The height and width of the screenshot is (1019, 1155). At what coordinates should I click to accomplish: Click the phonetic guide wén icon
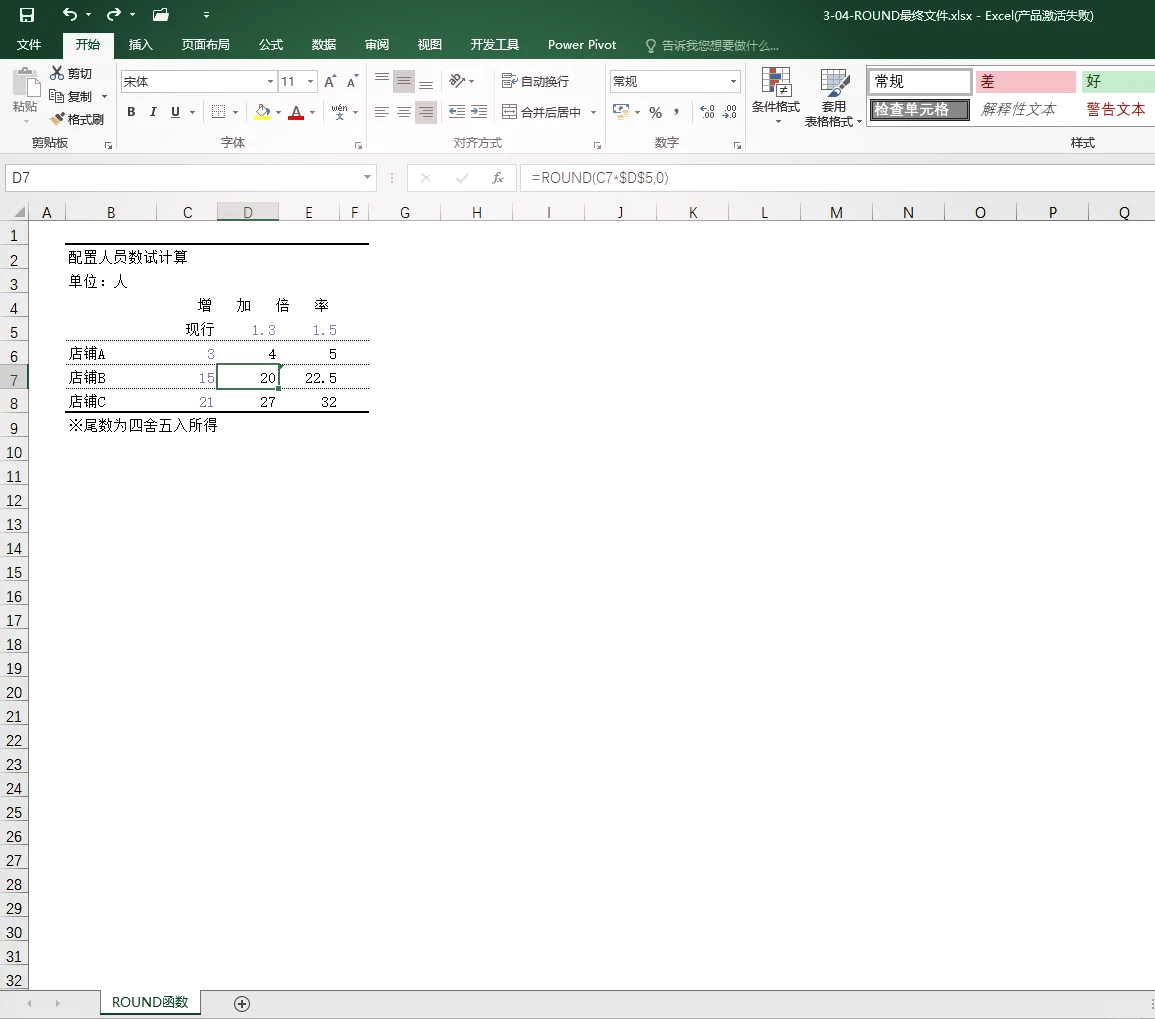[340, 112]
